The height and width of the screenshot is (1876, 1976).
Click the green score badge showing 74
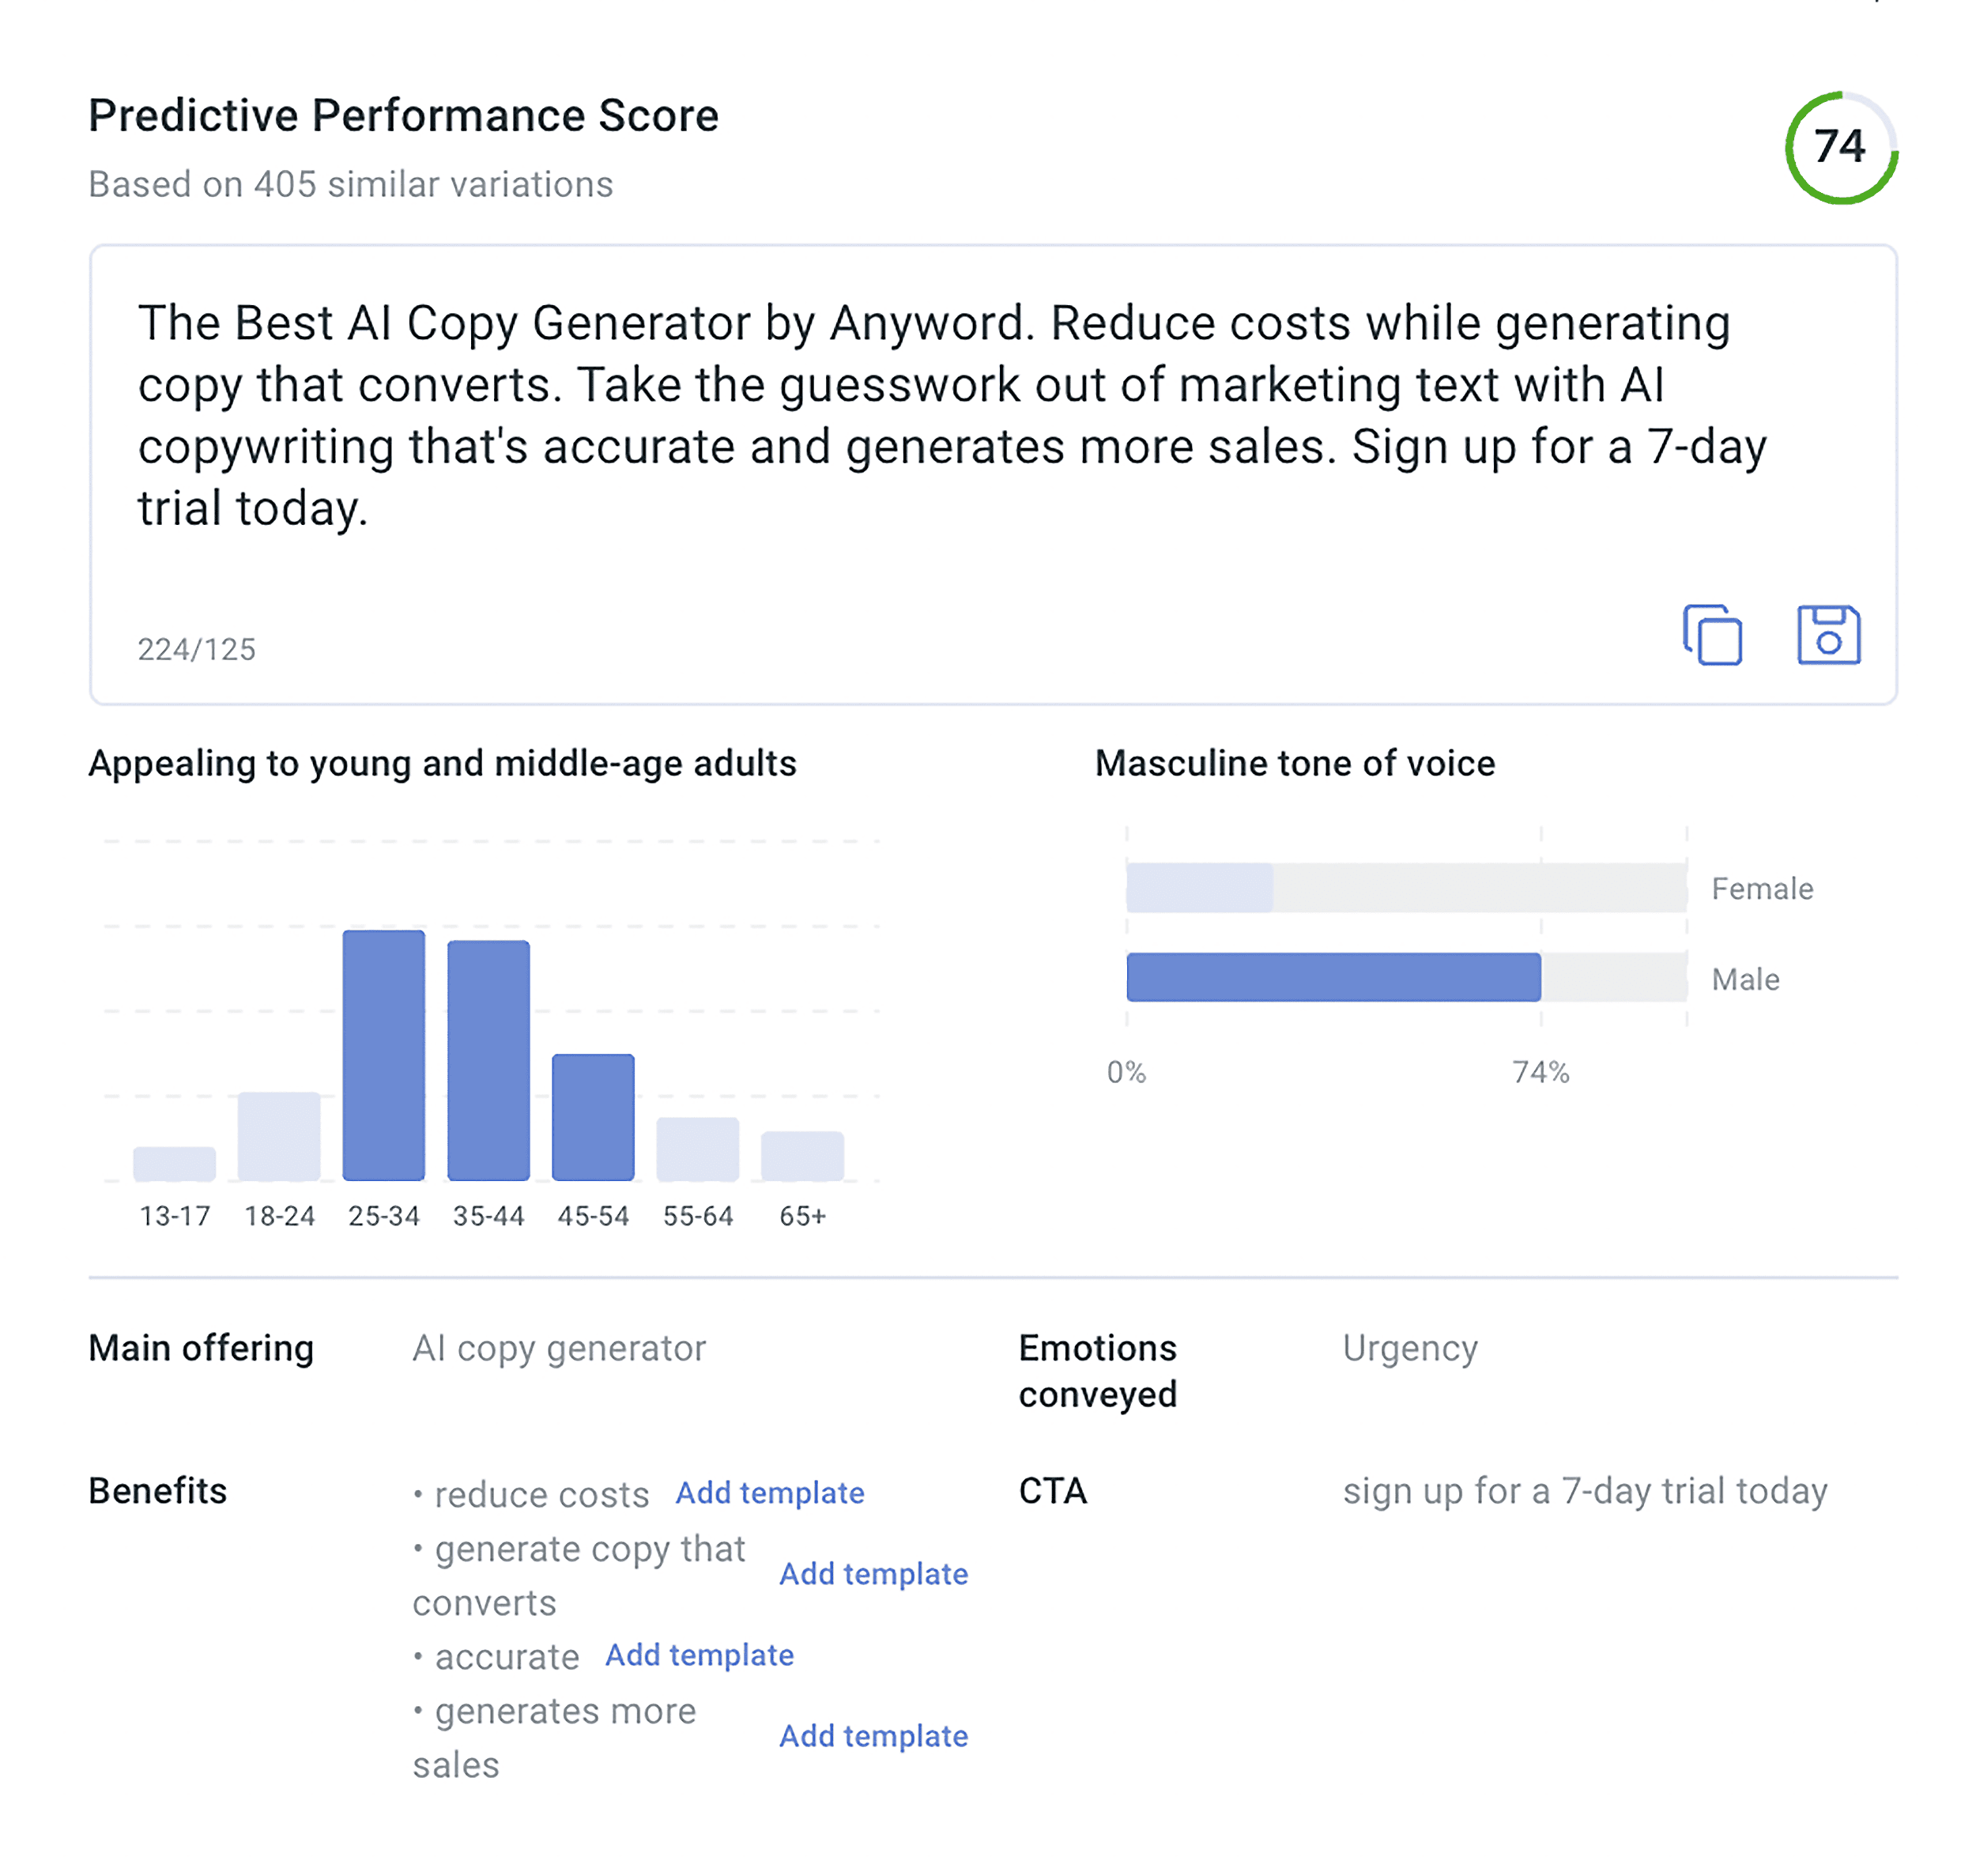[x=1840, y=146]
